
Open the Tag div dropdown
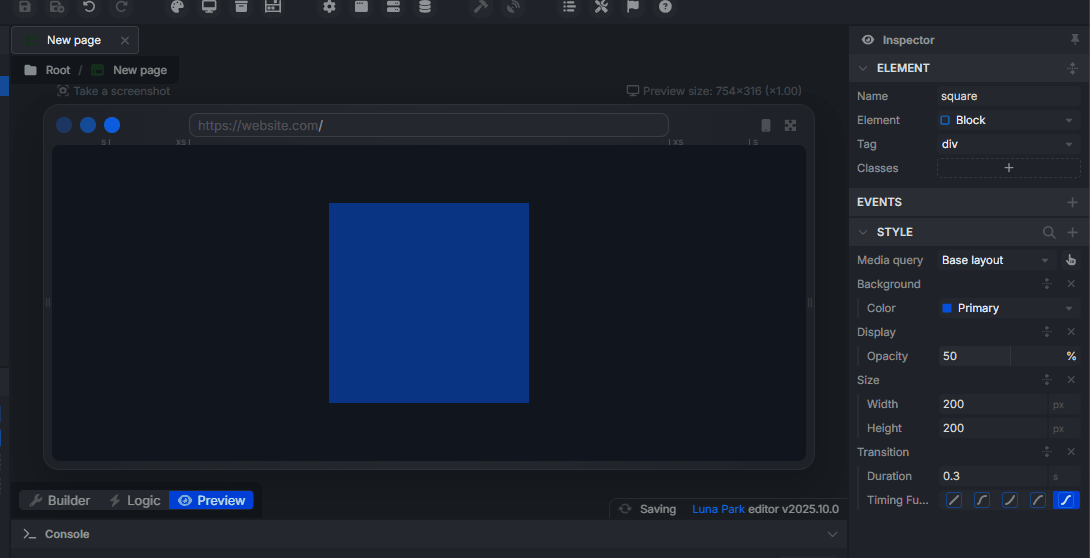coord(1008,144)
